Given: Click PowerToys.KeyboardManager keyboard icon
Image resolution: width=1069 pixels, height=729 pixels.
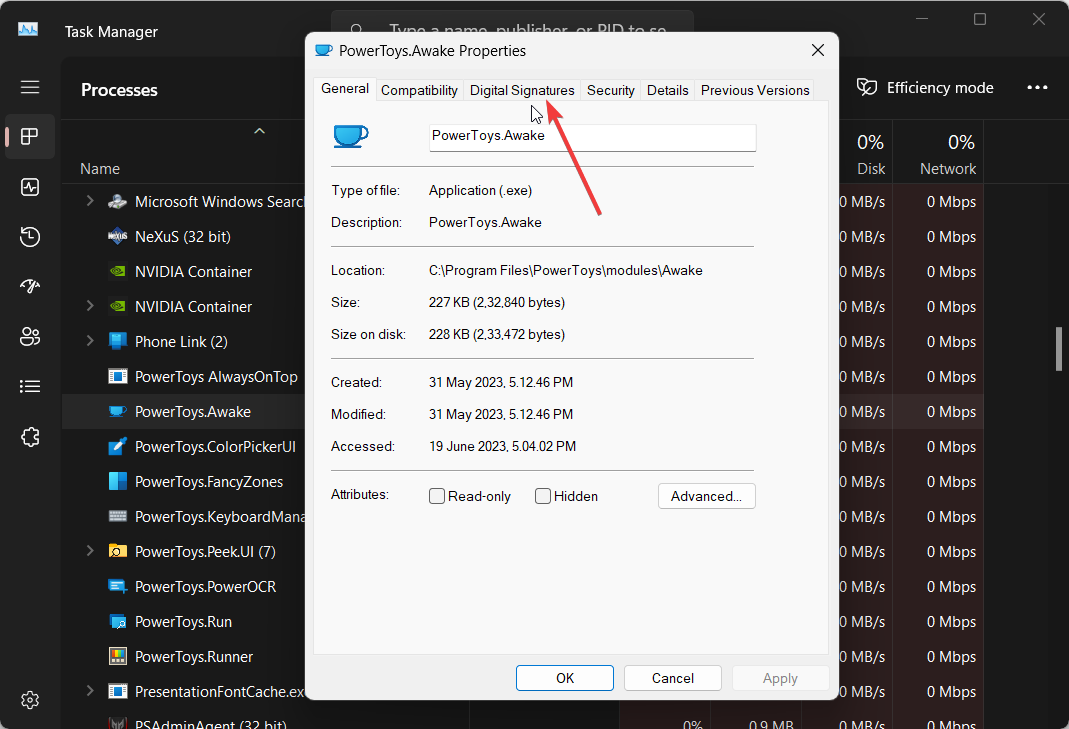Looking at the screenshot, I should pos(117,516).
